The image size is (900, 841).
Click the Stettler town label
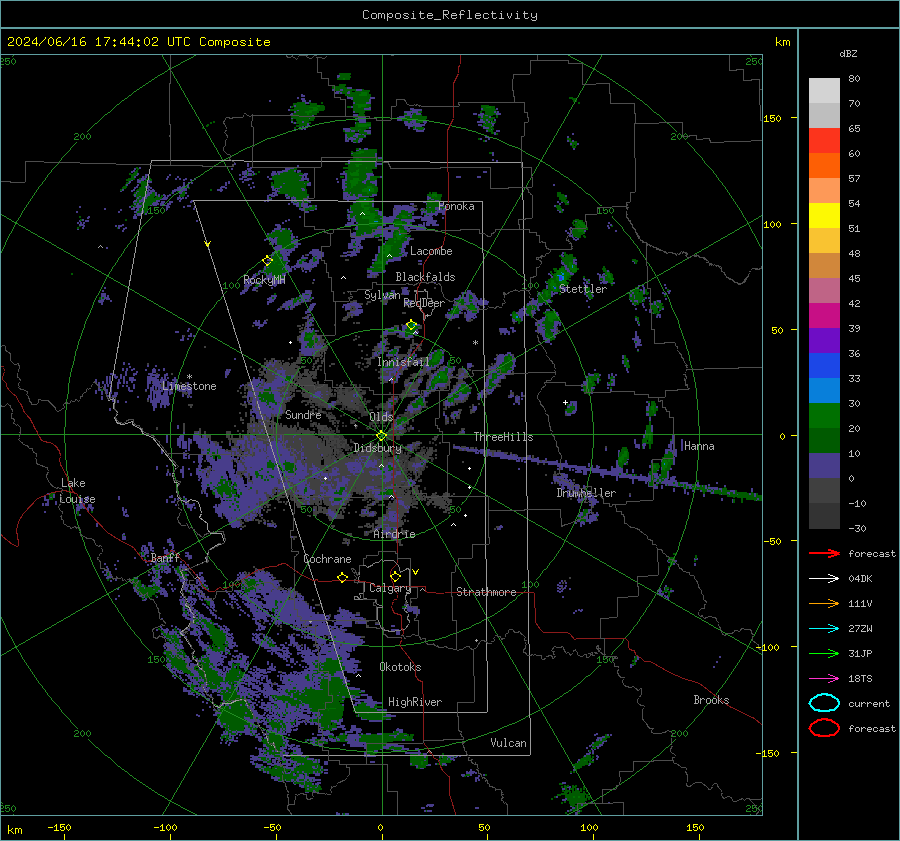(583, 289)
